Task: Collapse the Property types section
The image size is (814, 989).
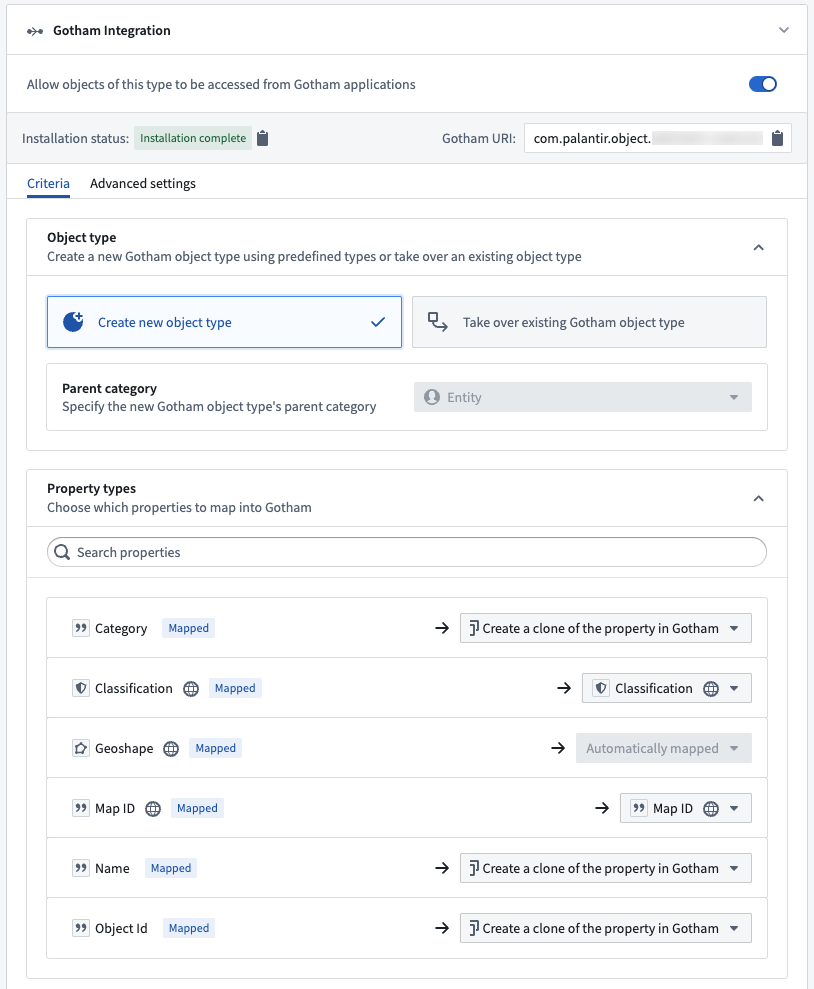Action: [759, 498]
